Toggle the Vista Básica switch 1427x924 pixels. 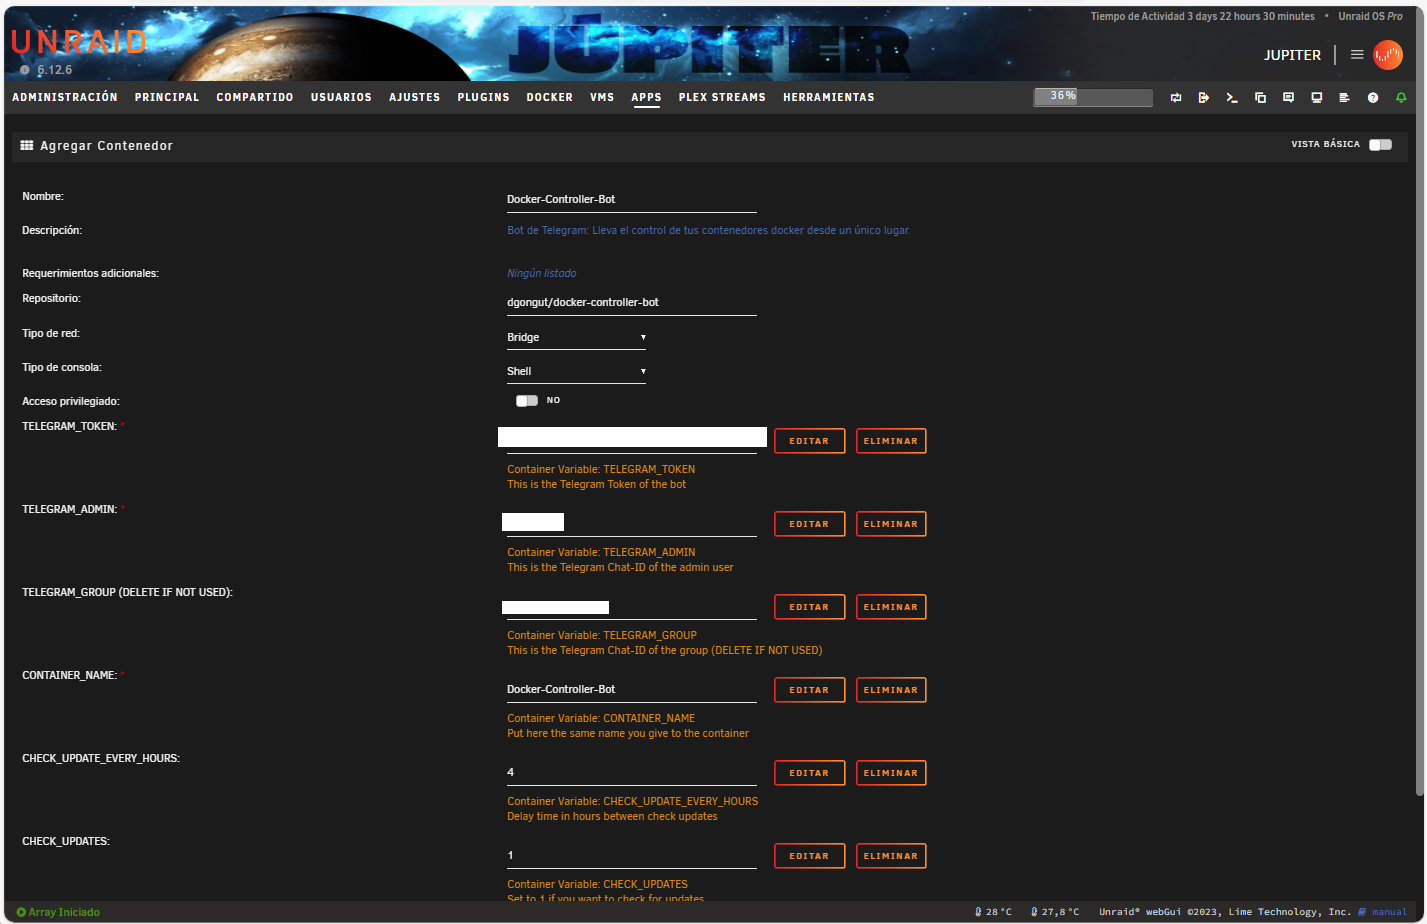(1380, 145)
